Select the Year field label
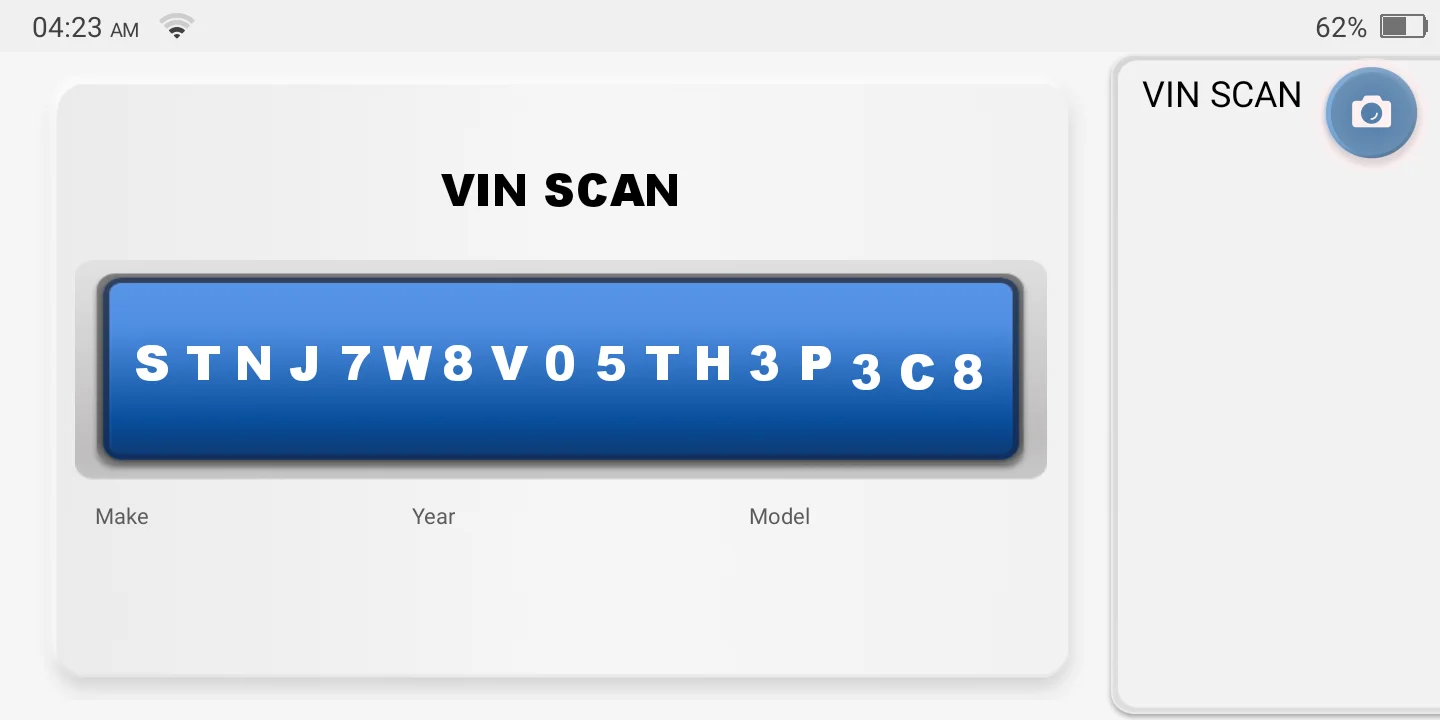The width and height of the screenshot is (1440, 720). 433,517
